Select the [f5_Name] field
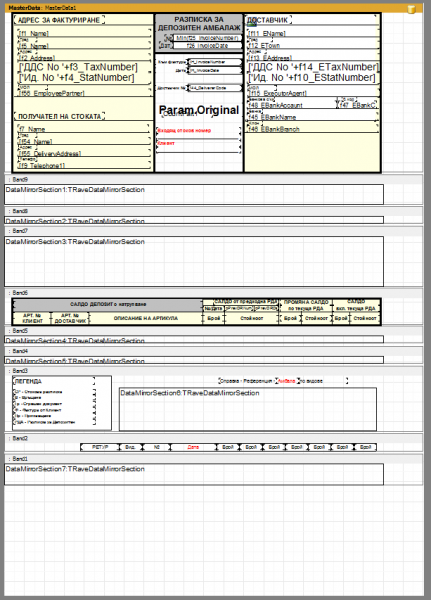Image resolution: width=431 pixels, height=600 pixels. [x=84, y=46]
